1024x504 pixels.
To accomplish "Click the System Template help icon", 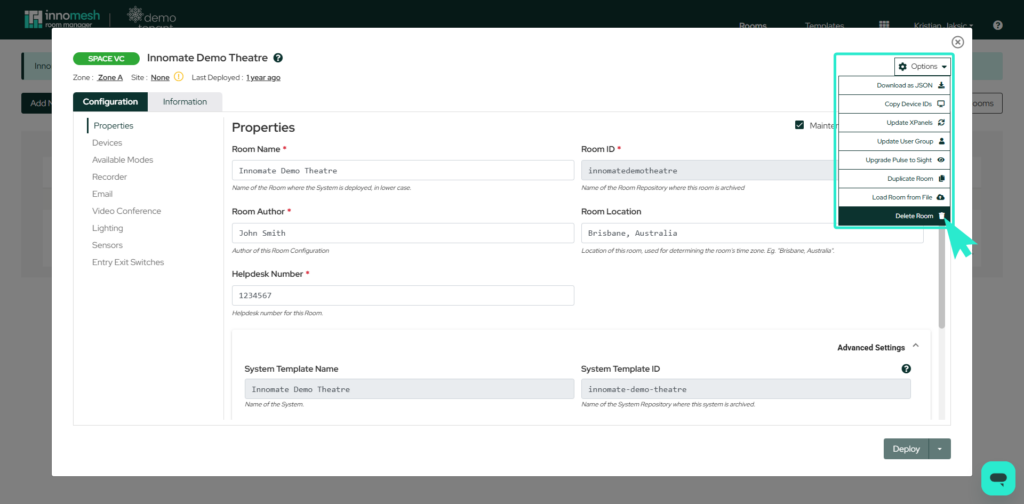I will tap(906, 369).
